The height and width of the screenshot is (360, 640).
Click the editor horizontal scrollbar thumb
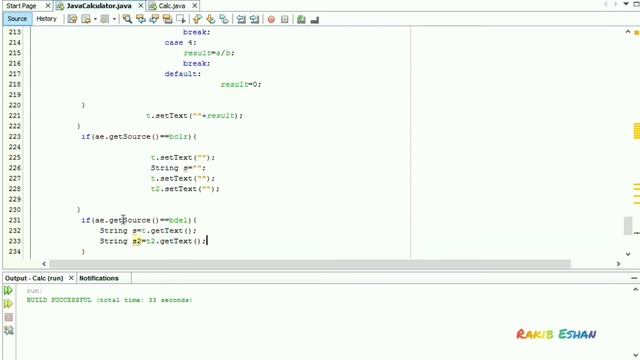coord(310,264)
